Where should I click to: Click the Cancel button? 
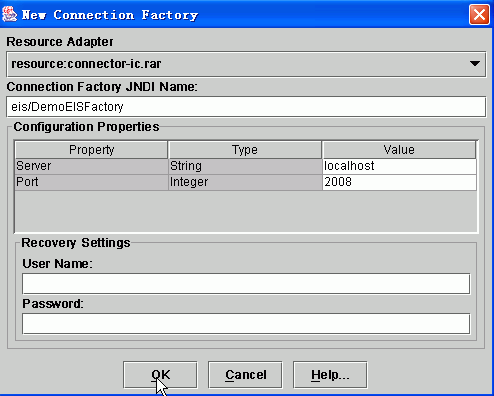pos(245,375)
